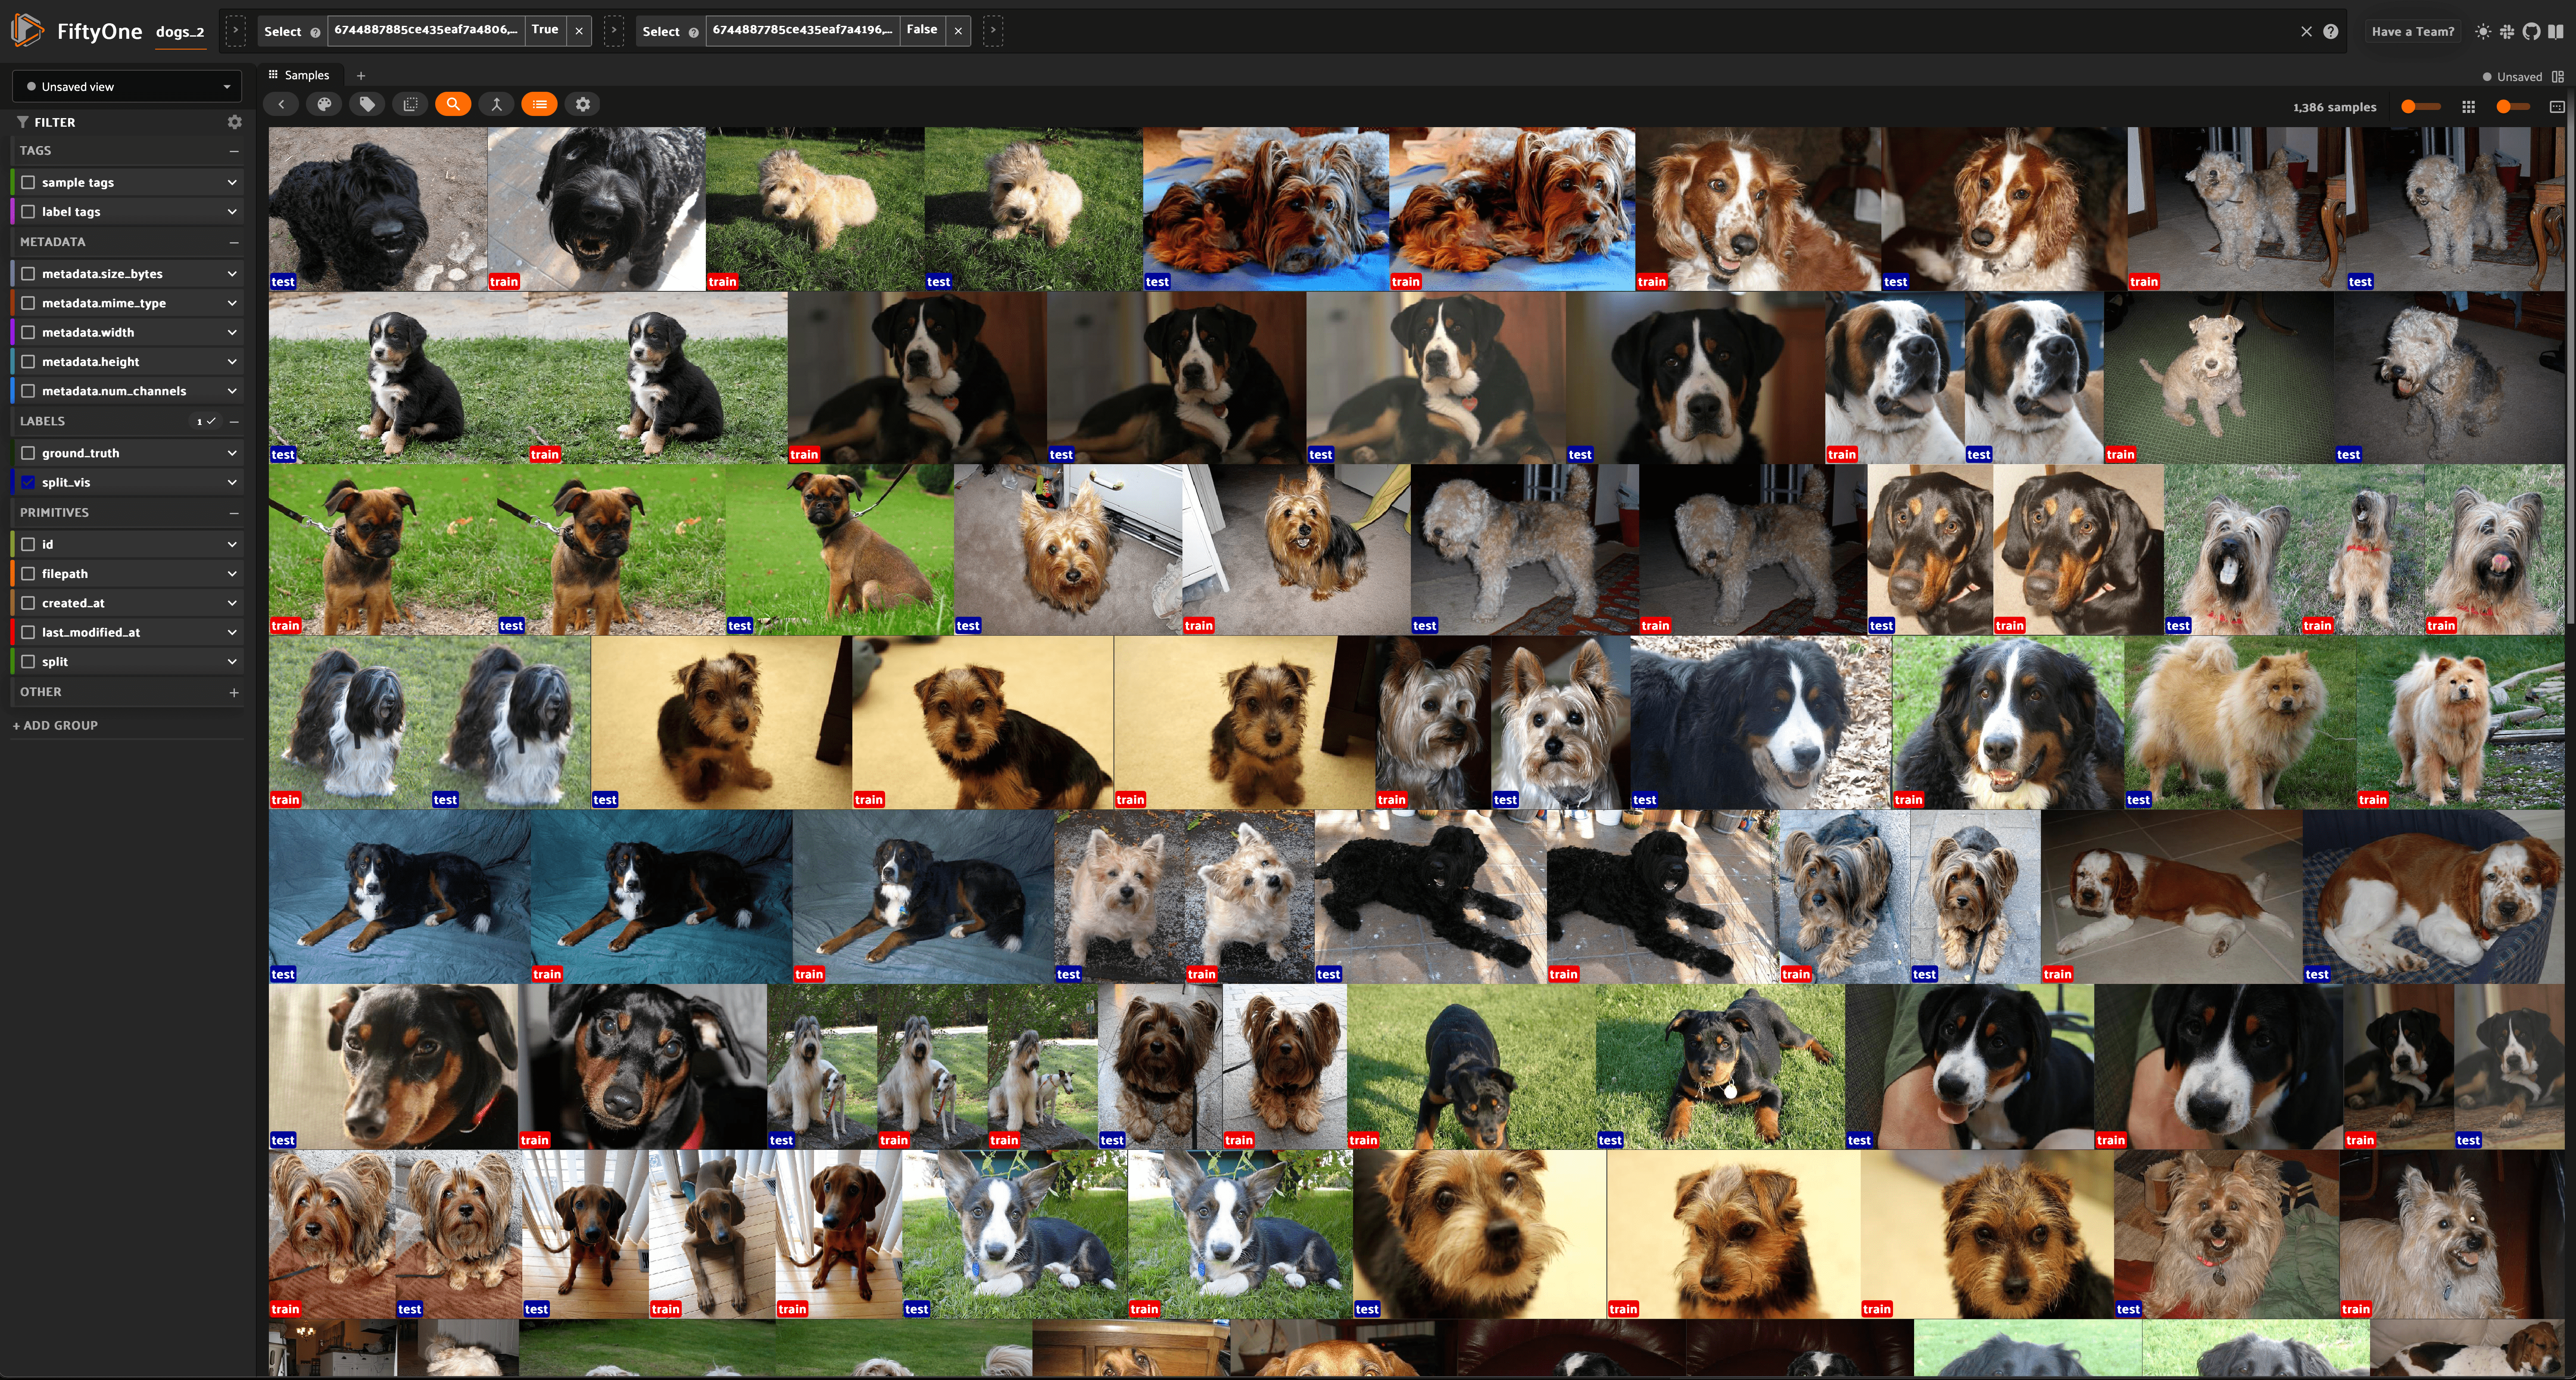Viewport: 2576px width, 1380px height.
Task: Check the split field checkbox
Action: 28,661
